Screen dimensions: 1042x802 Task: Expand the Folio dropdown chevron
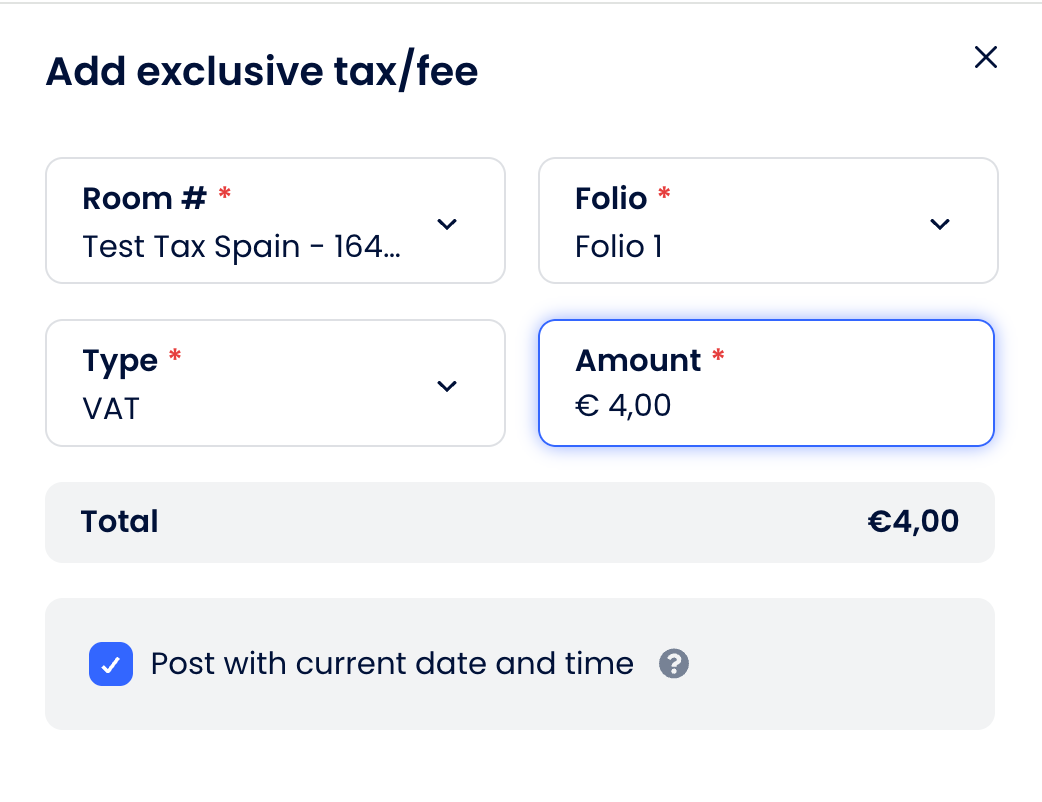pos(940,224)
